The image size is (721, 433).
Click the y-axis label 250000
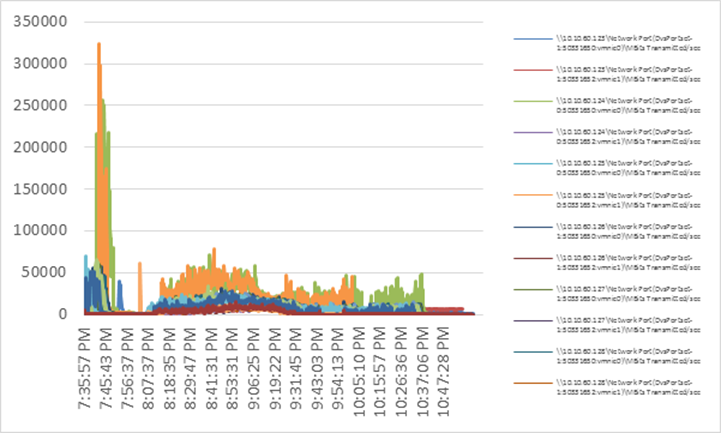tap(40, 105)
